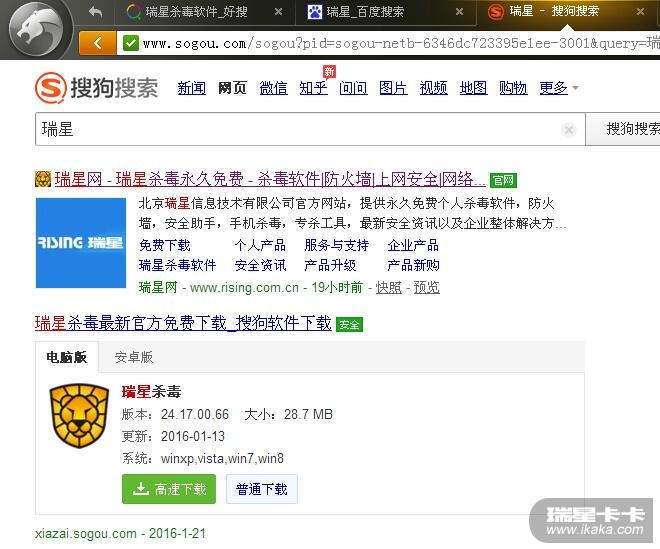Viewport: 660px width, 549px height.
Task: Open the 服务与支持 sublink
Action: 337,245
